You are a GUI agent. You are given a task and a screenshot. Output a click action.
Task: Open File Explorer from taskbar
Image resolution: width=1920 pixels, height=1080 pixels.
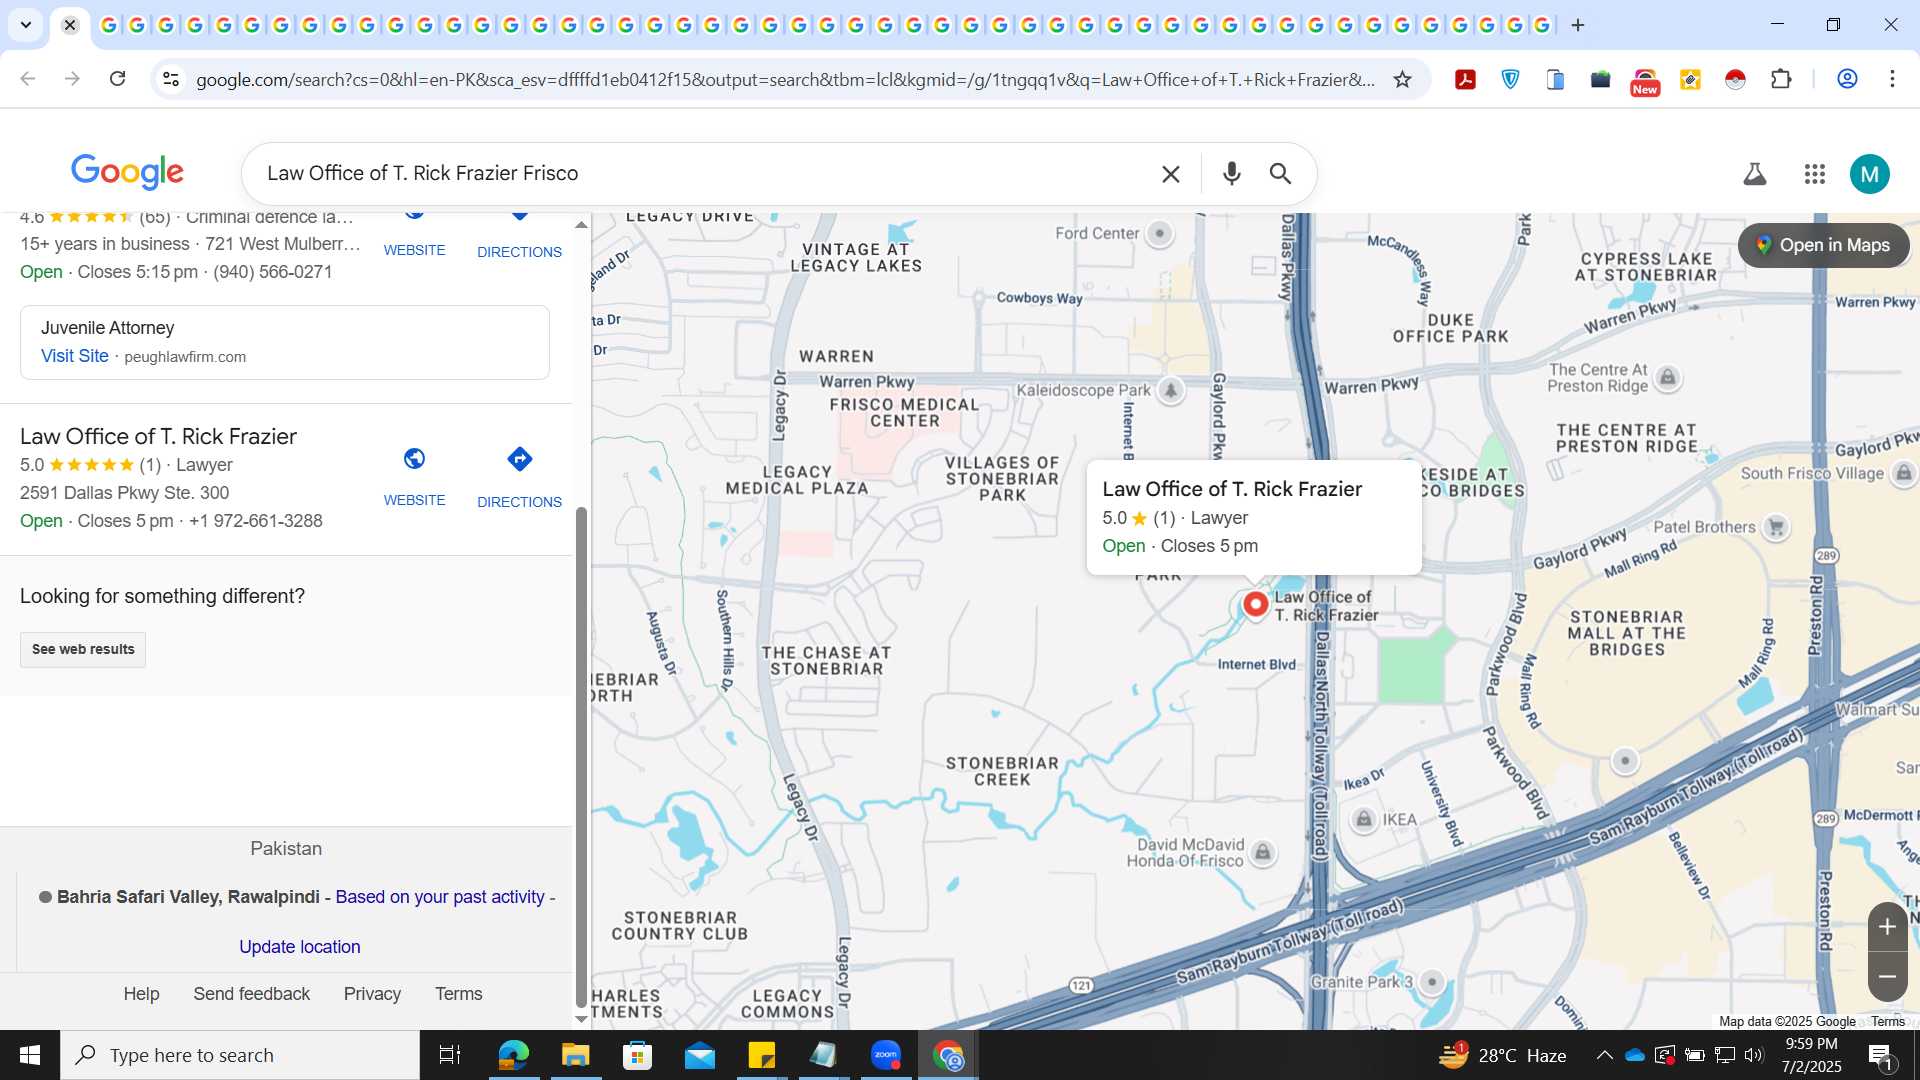(x=575, y=1055)
